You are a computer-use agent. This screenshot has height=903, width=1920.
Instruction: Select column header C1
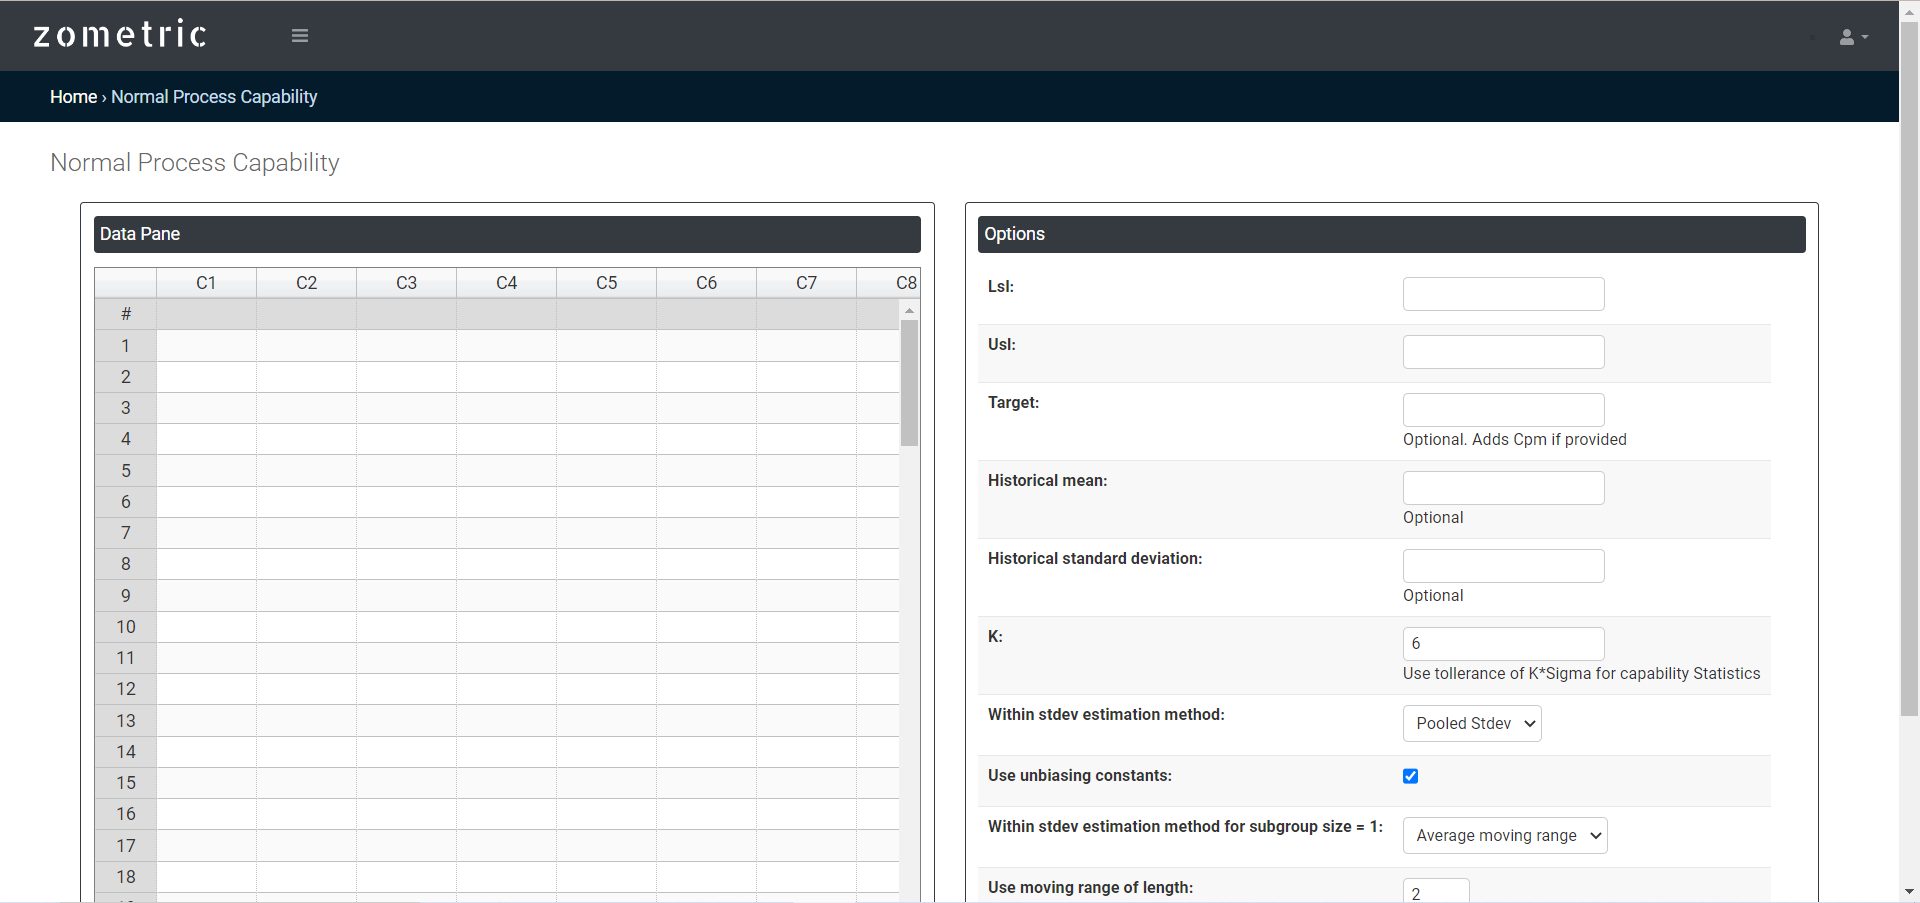[206, 283]
